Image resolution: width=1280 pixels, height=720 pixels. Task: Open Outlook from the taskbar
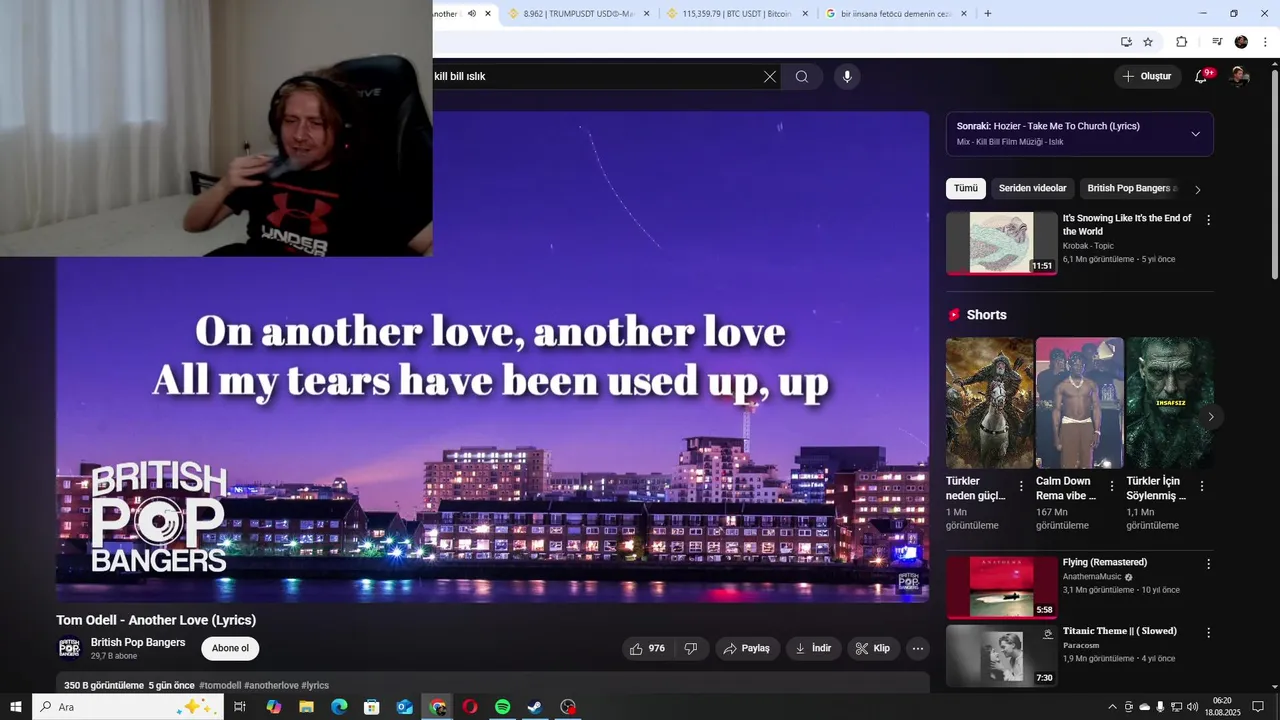click(404, 707)
